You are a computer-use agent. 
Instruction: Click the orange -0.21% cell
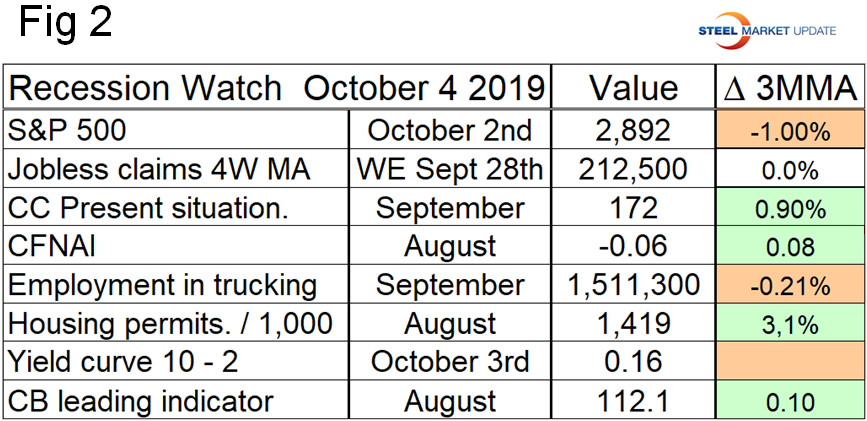pyautogui.click(x=790, y=286)
